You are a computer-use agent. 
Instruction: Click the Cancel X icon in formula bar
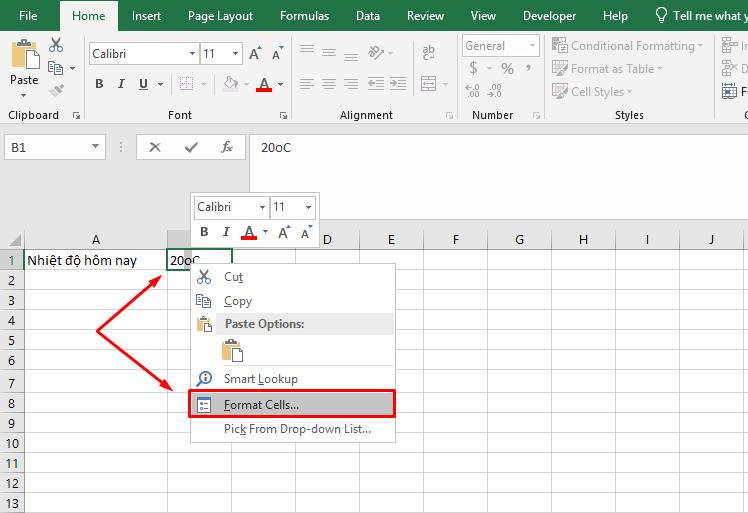[155, 147]
